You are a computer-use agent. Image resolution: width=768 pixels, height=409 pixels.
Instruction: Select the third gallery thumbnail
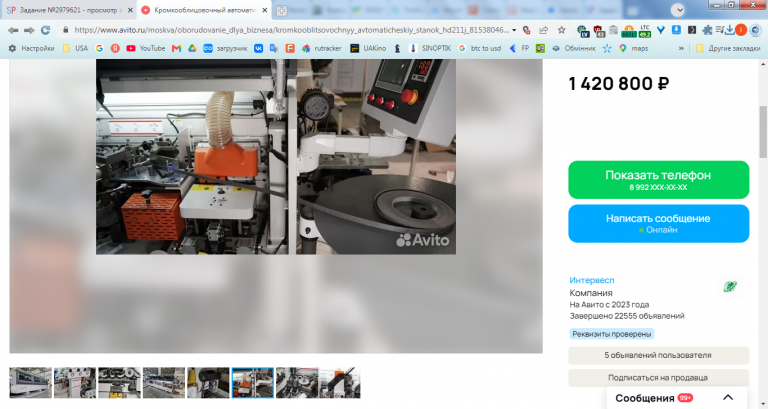pos(119,383)
